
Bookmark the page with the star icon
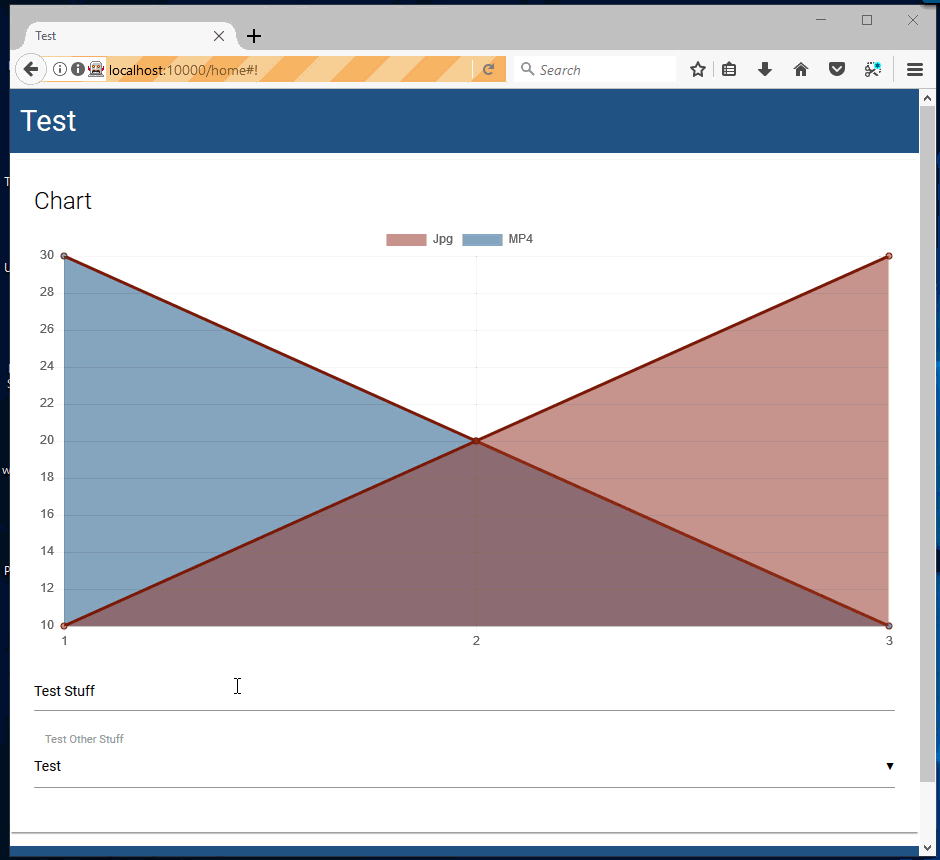(x=696, y=69)
